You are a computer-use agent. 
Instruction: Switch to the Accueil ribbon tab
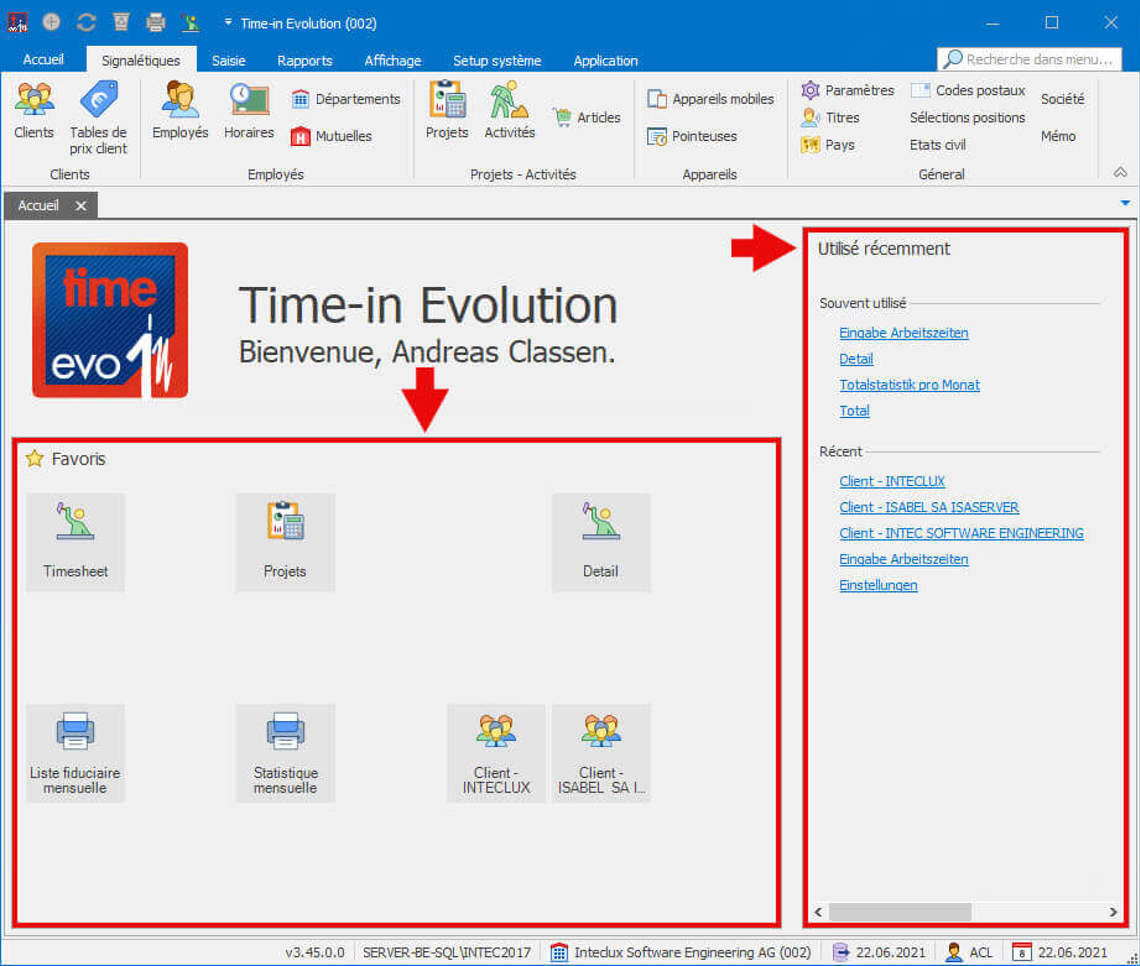(x=43, y=60)
